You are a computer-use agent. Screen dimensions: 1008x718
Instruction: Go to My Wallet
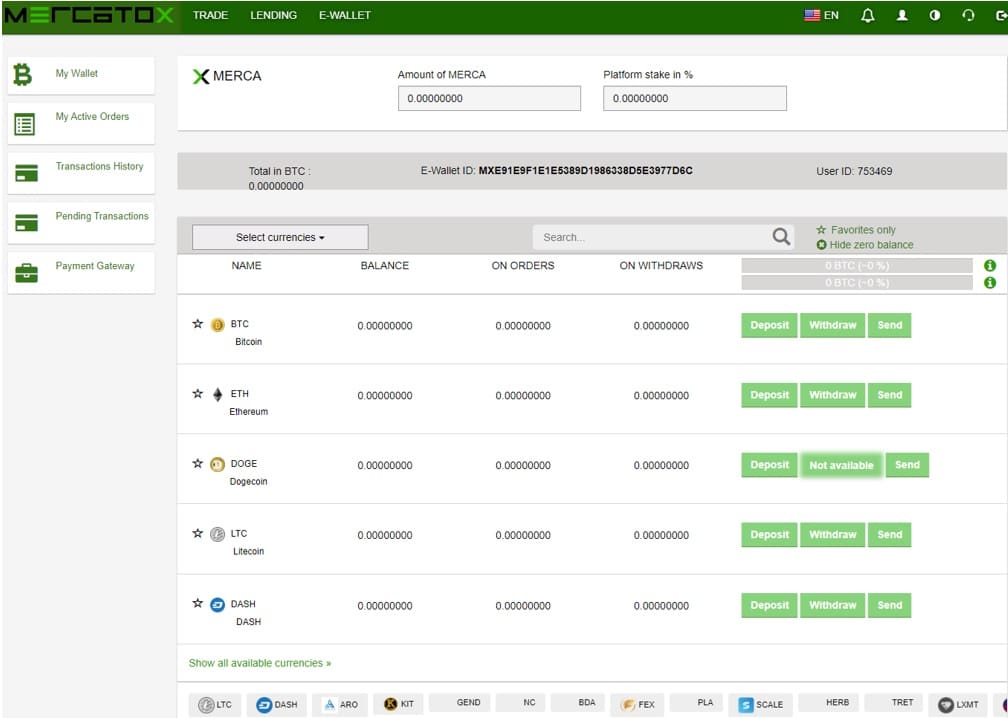(x=81, y=75)
